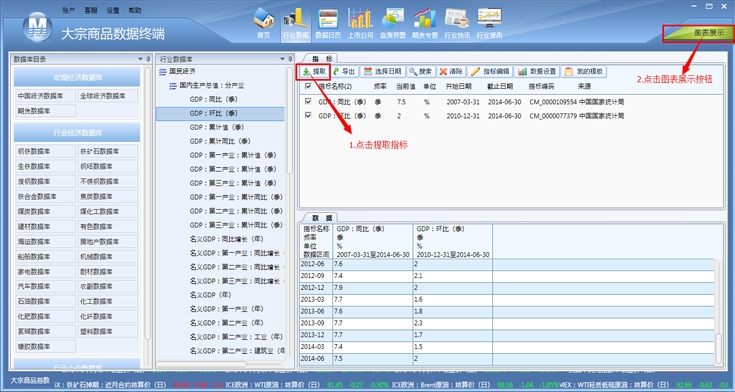Collapse the 行业经济数据库 section header
Screen dimensions: 735x392
click(77, 133)
